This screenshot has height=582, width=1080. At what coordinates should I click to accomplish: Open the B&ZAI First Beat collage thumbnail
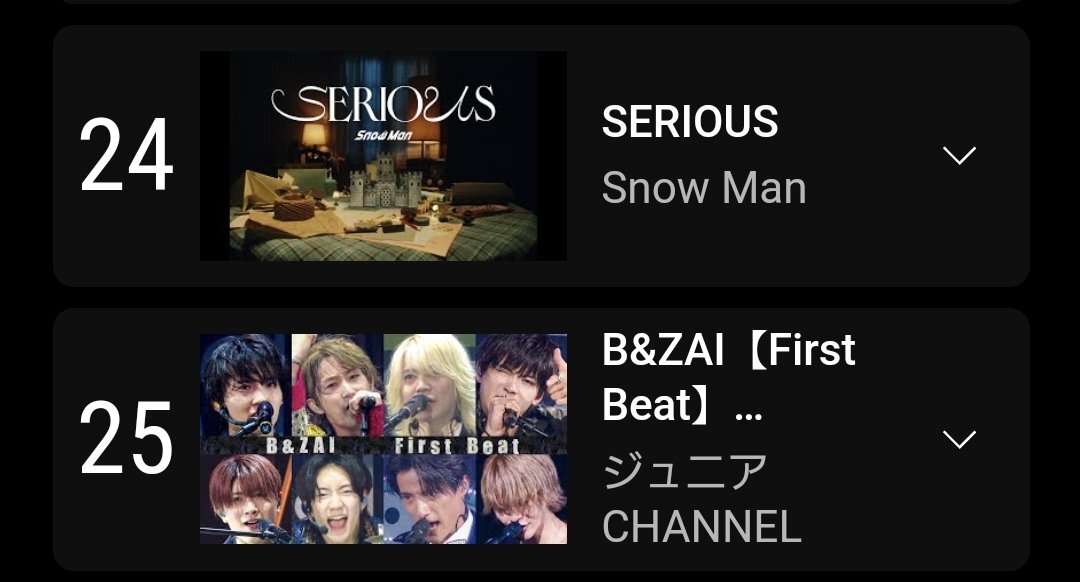click(x=383, y=439)
